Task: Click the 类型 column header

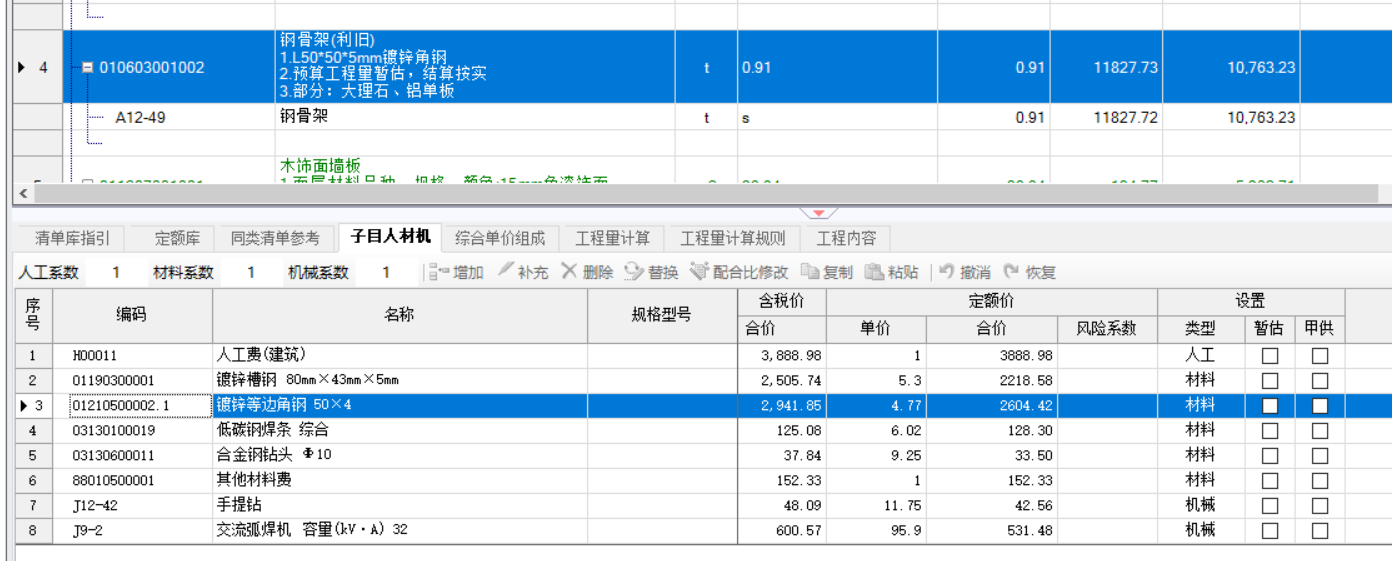Action: (x=1200, y=329)
